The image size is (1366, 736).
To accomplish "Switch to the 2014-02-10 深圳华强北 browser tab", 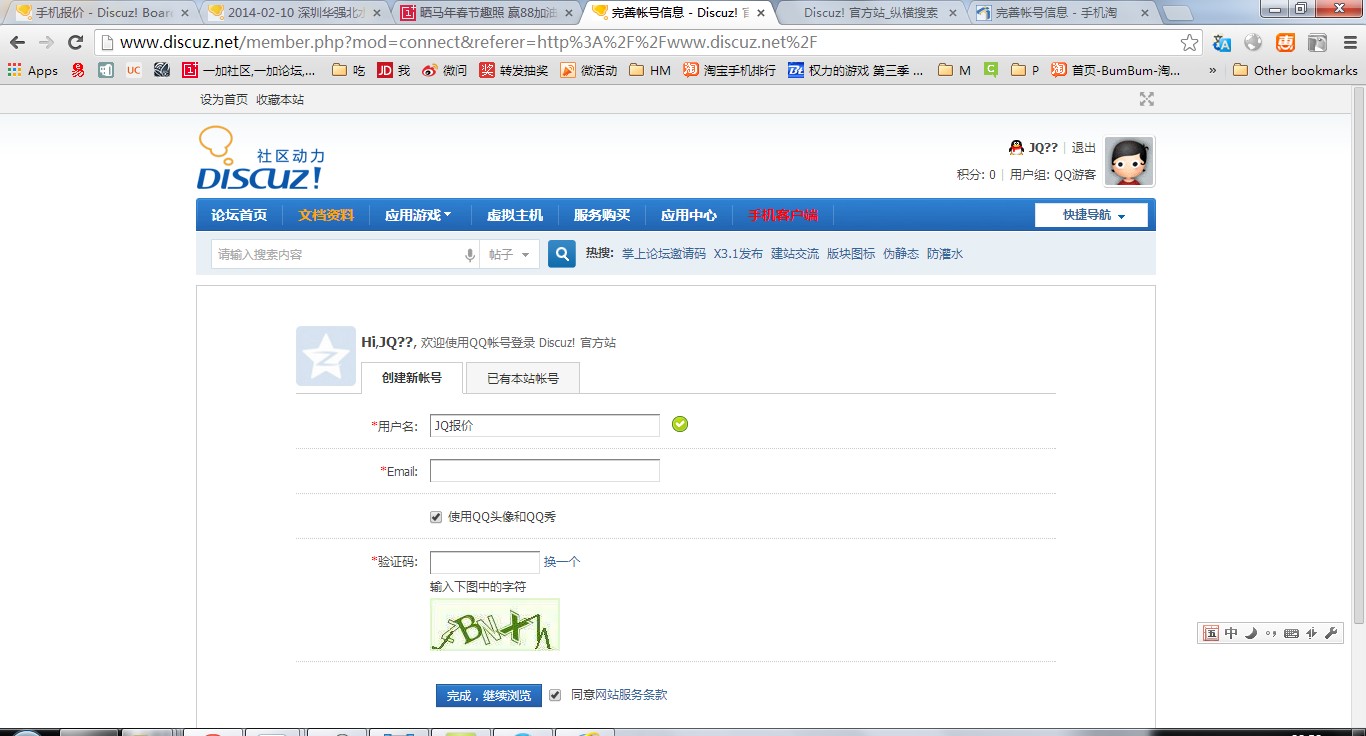I will pos(294,13).
